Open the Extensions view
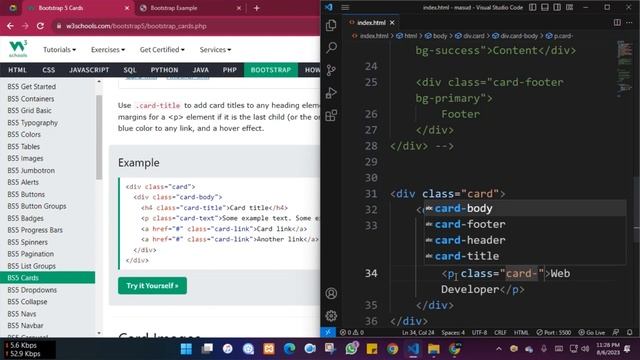Image resolution: width=640 pixels, height=360 pixels. tap(331, 116)
